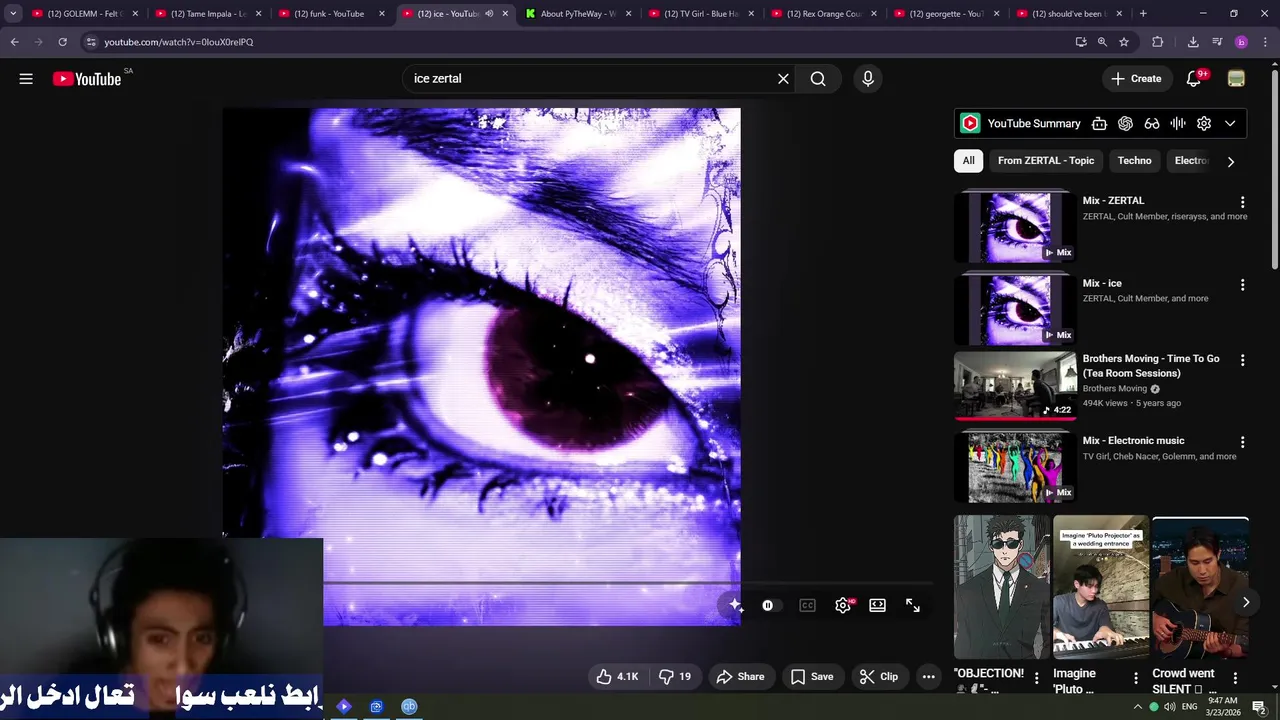This screenshot has height=720, width=1280.
Task: Select the All filter chip
Action: pyautogui.click(x=968, y=161)
